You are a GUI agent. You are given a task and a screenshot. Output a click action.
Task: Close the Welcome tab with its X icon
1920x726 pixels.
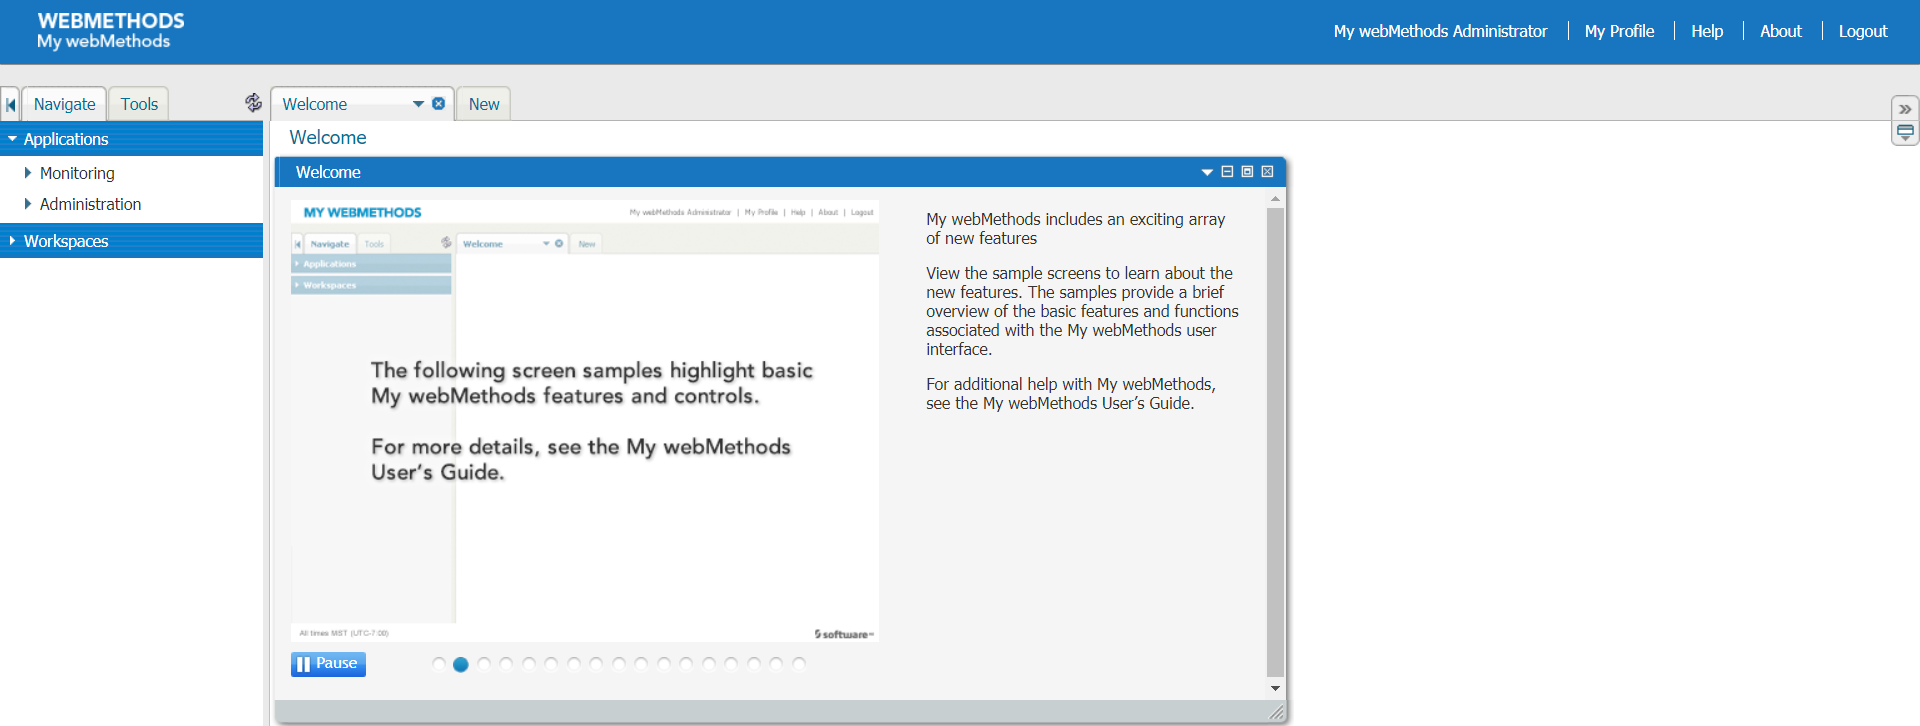point(438,104)
